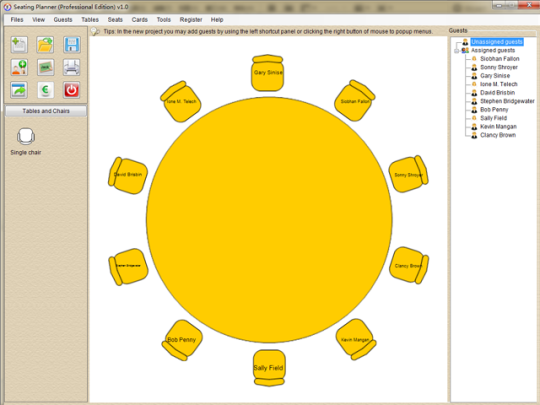Open the Help menu
This screenshot has height=405, width=540.
tap(217, 20)
